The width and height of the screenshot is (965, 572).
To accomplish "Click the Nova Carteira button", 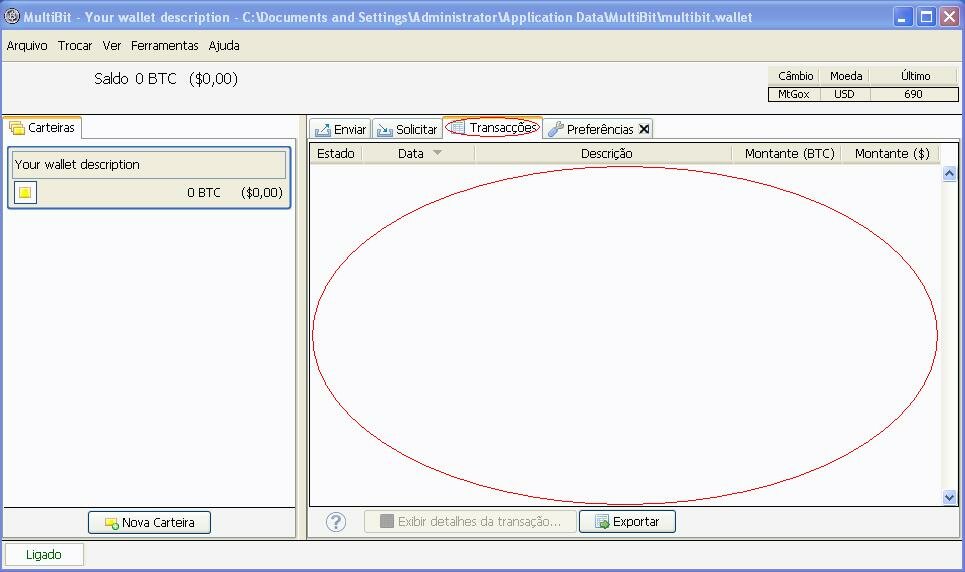I will coord(150,522).
